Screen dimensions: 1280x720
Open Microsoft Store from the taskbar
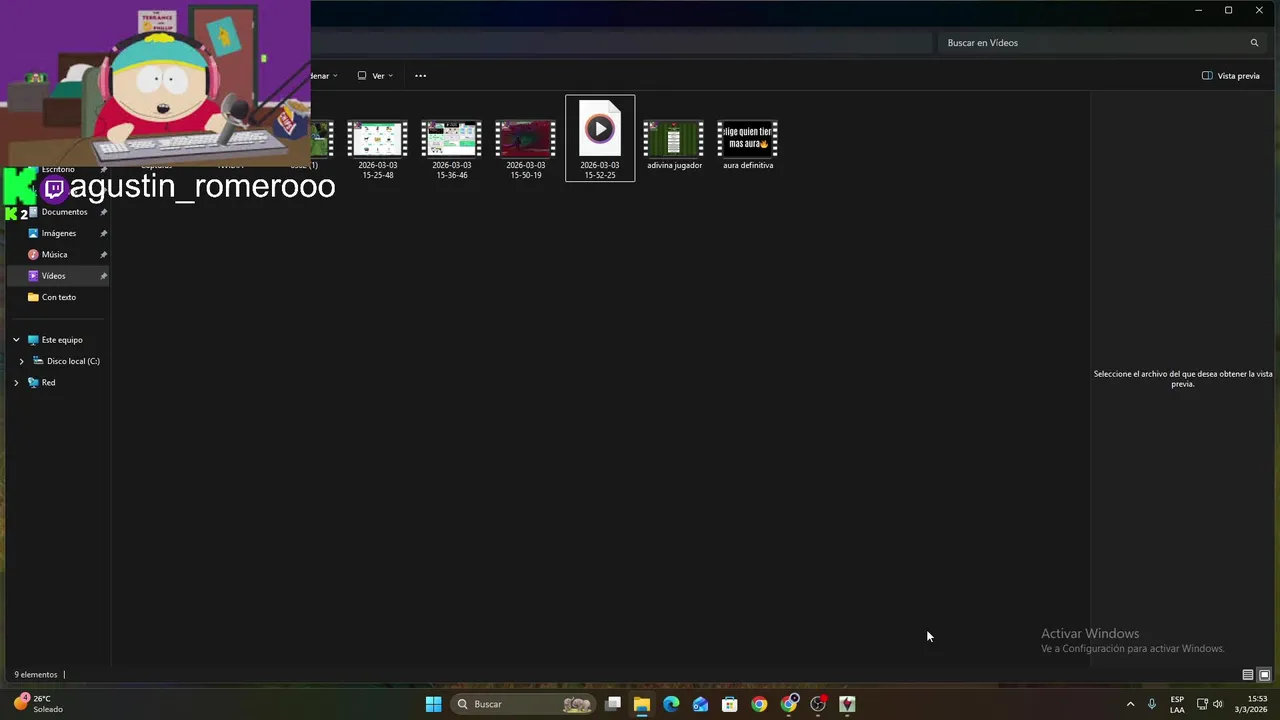tap(730, 704)
